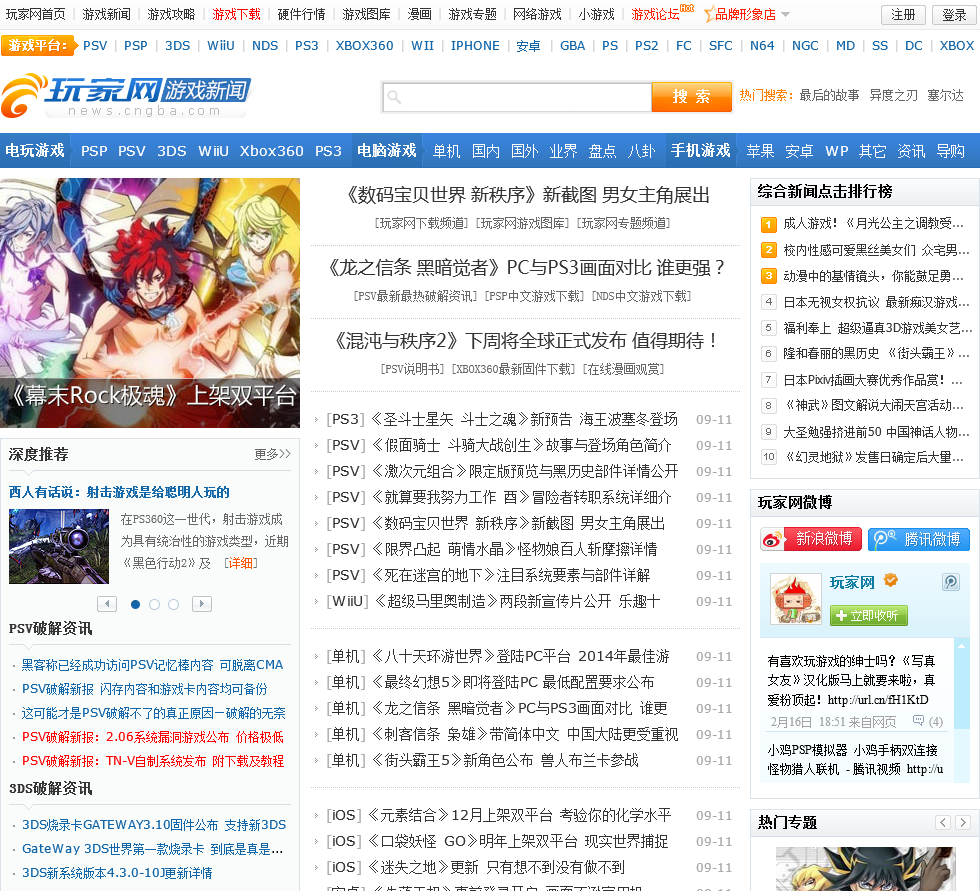Open 电玩游戏 navigation tab

point(35,151)
